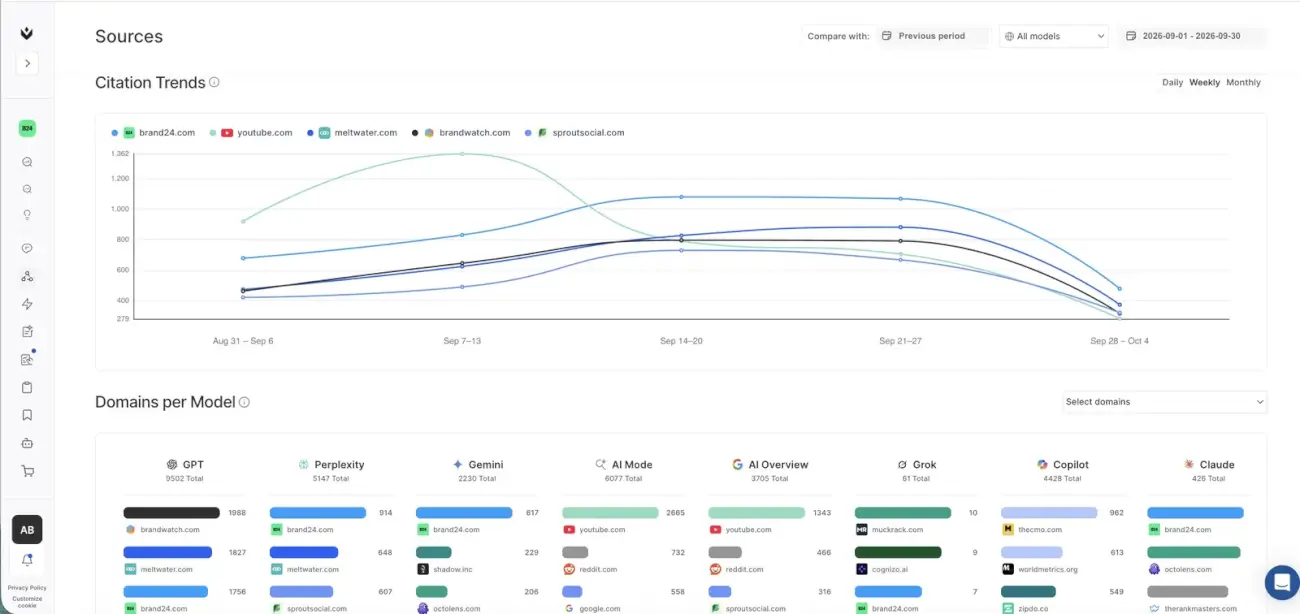Open the robot assistant icon in sidebar

click(x=27, y=443)
